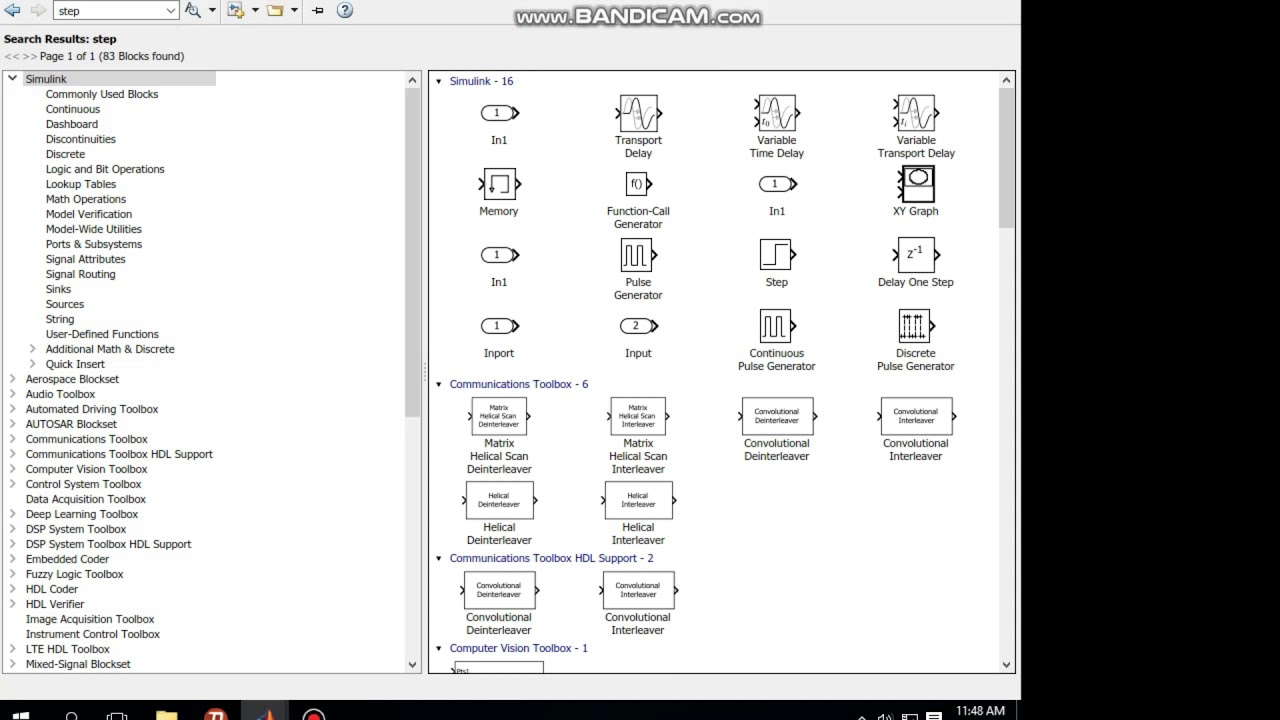Viewport: 1280px width, 720px height.
Task: Select the Discrete Pulse Generator block
Action: 916,340
